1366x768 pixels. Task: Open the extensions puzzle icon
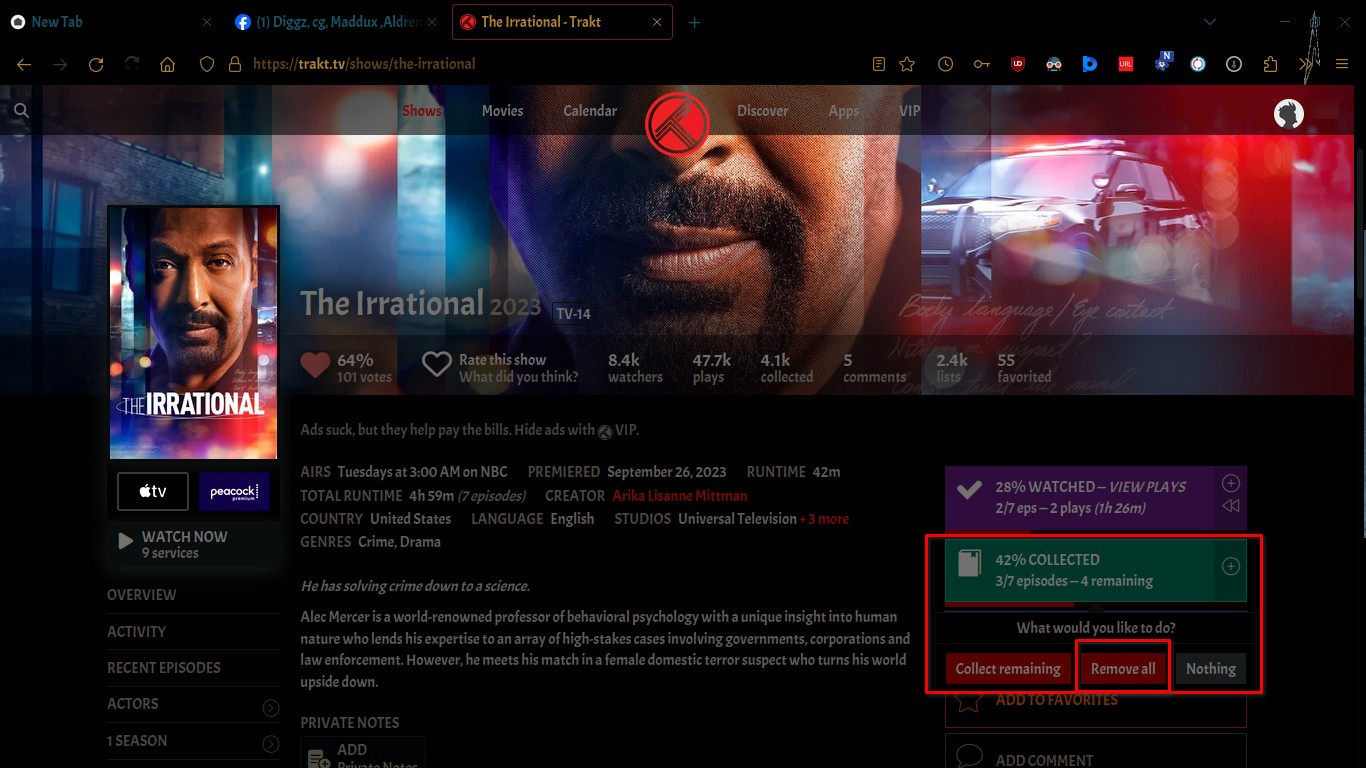tap(1270, 64)
